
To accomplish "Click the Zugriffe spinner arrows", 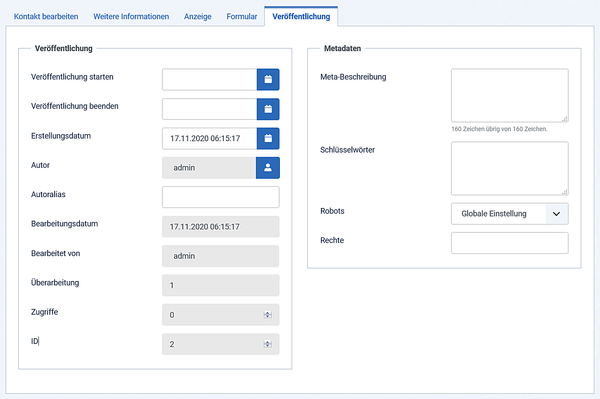I will coord(267,314).
